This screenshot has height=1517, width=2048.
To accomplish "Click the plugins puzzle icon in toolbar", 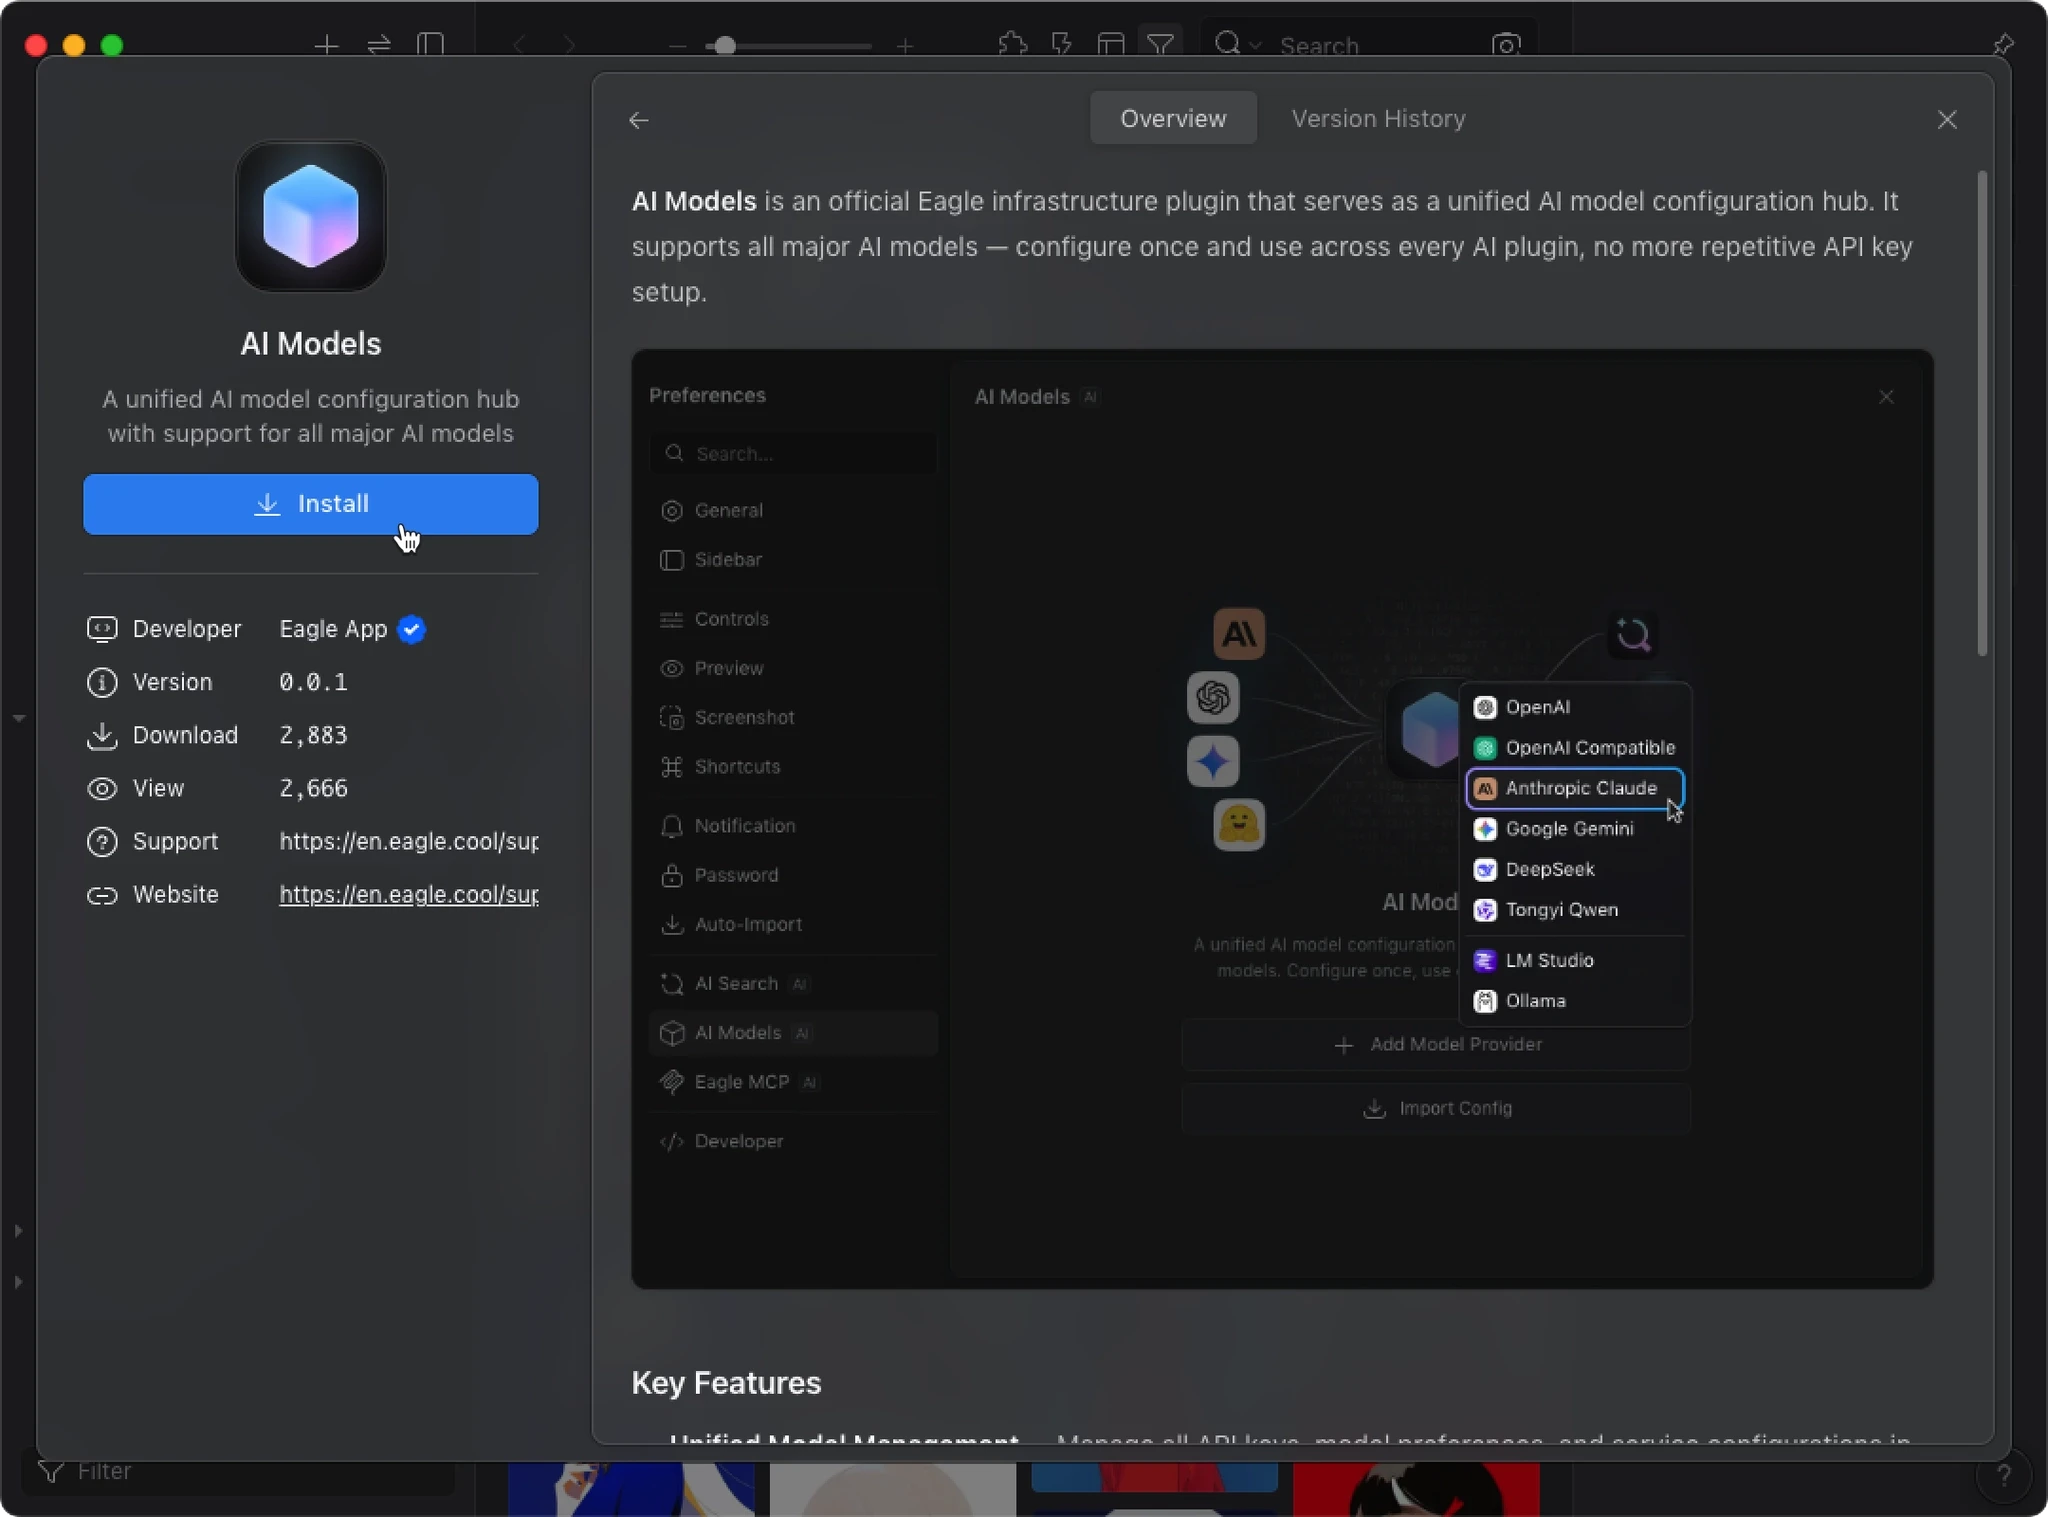I will (x=1012, y=45).
